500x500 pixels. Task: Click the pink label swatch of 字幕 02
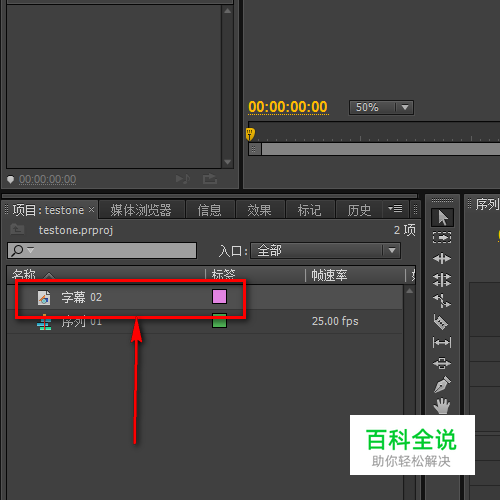click(x=219, y=296)
